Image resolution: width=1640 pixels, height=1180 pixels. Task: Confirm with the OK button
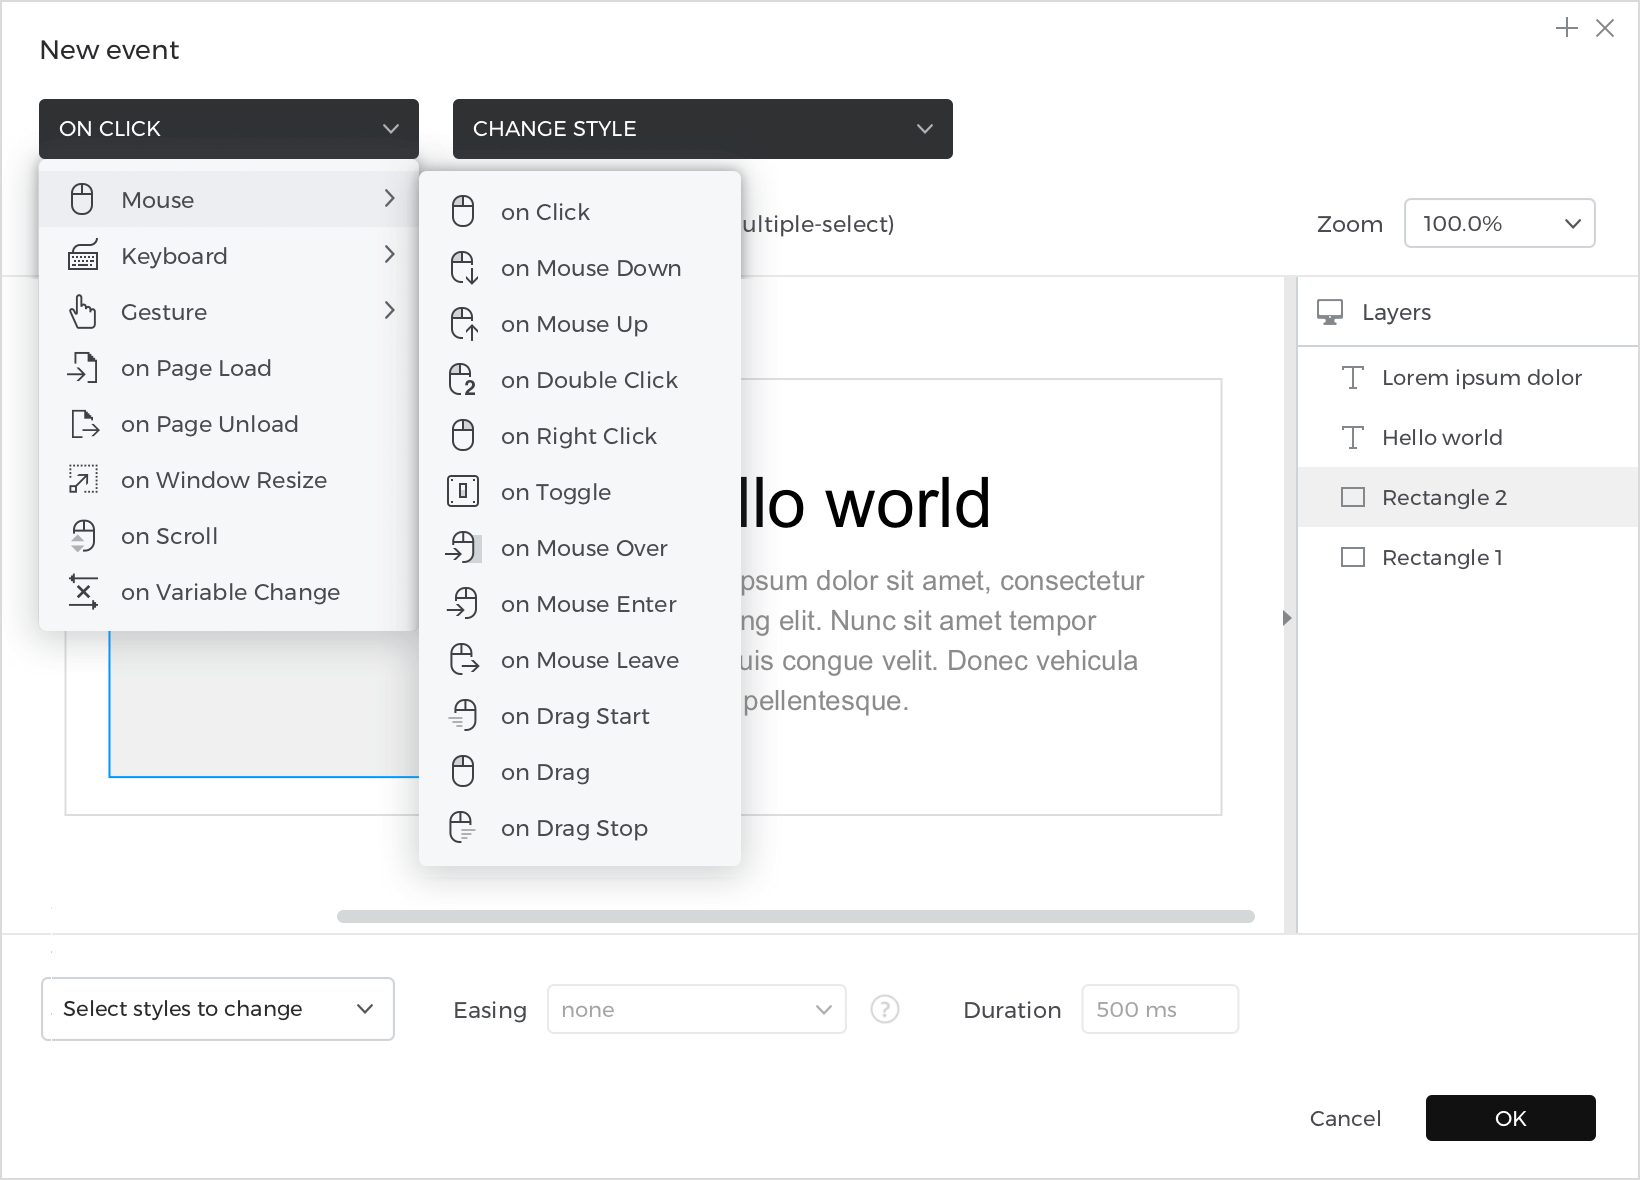point(1511,1118)
